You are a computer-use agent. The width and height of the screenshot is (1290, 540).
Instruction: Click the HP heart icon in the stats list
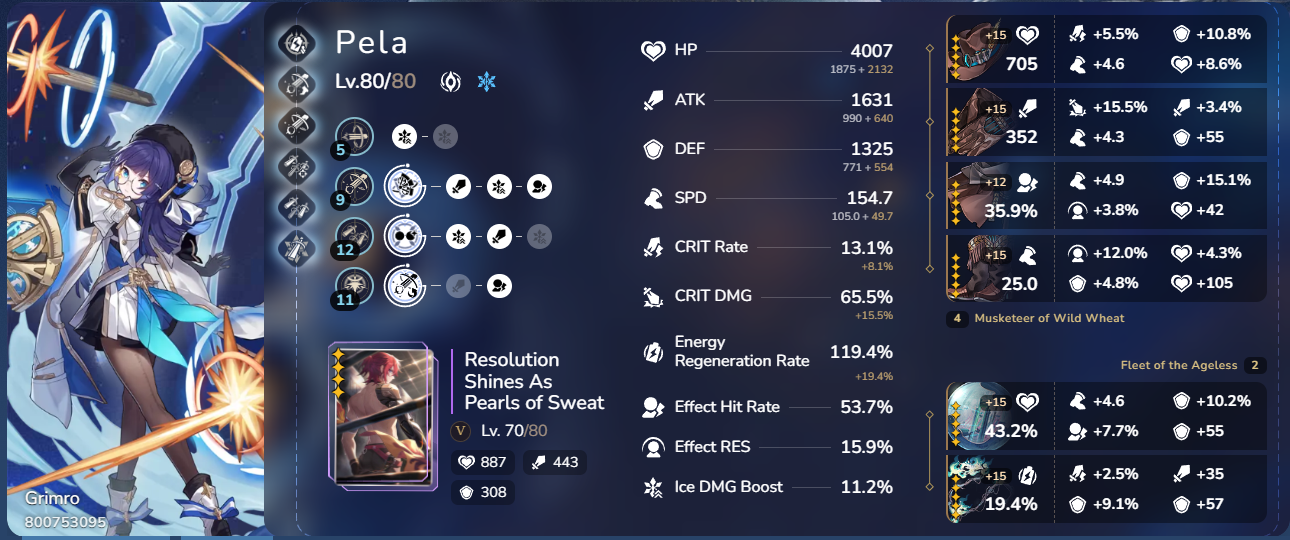[653, 50]
